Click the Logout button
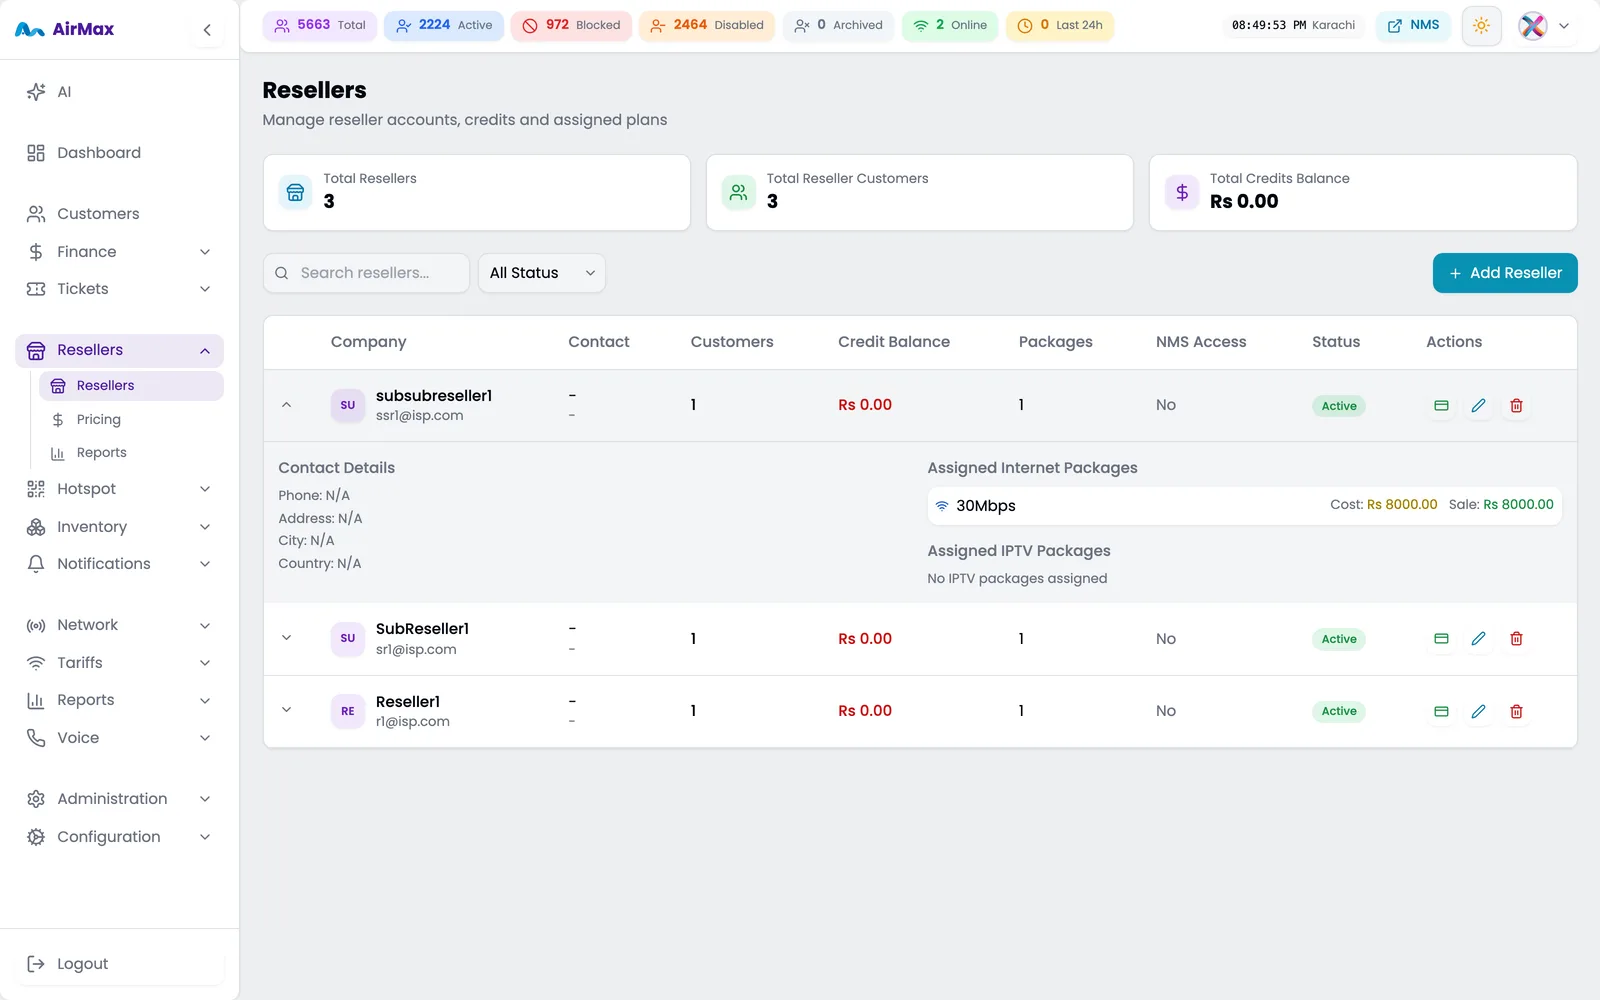The width and height of the screenshot is (1600, 1000). click(x=119, y=964)
